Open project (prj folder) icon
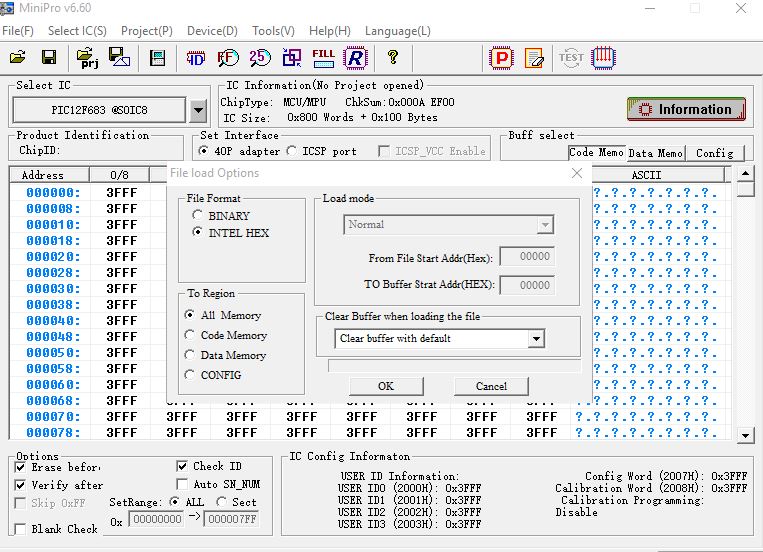The image size is (763, 552). point(88,58)
